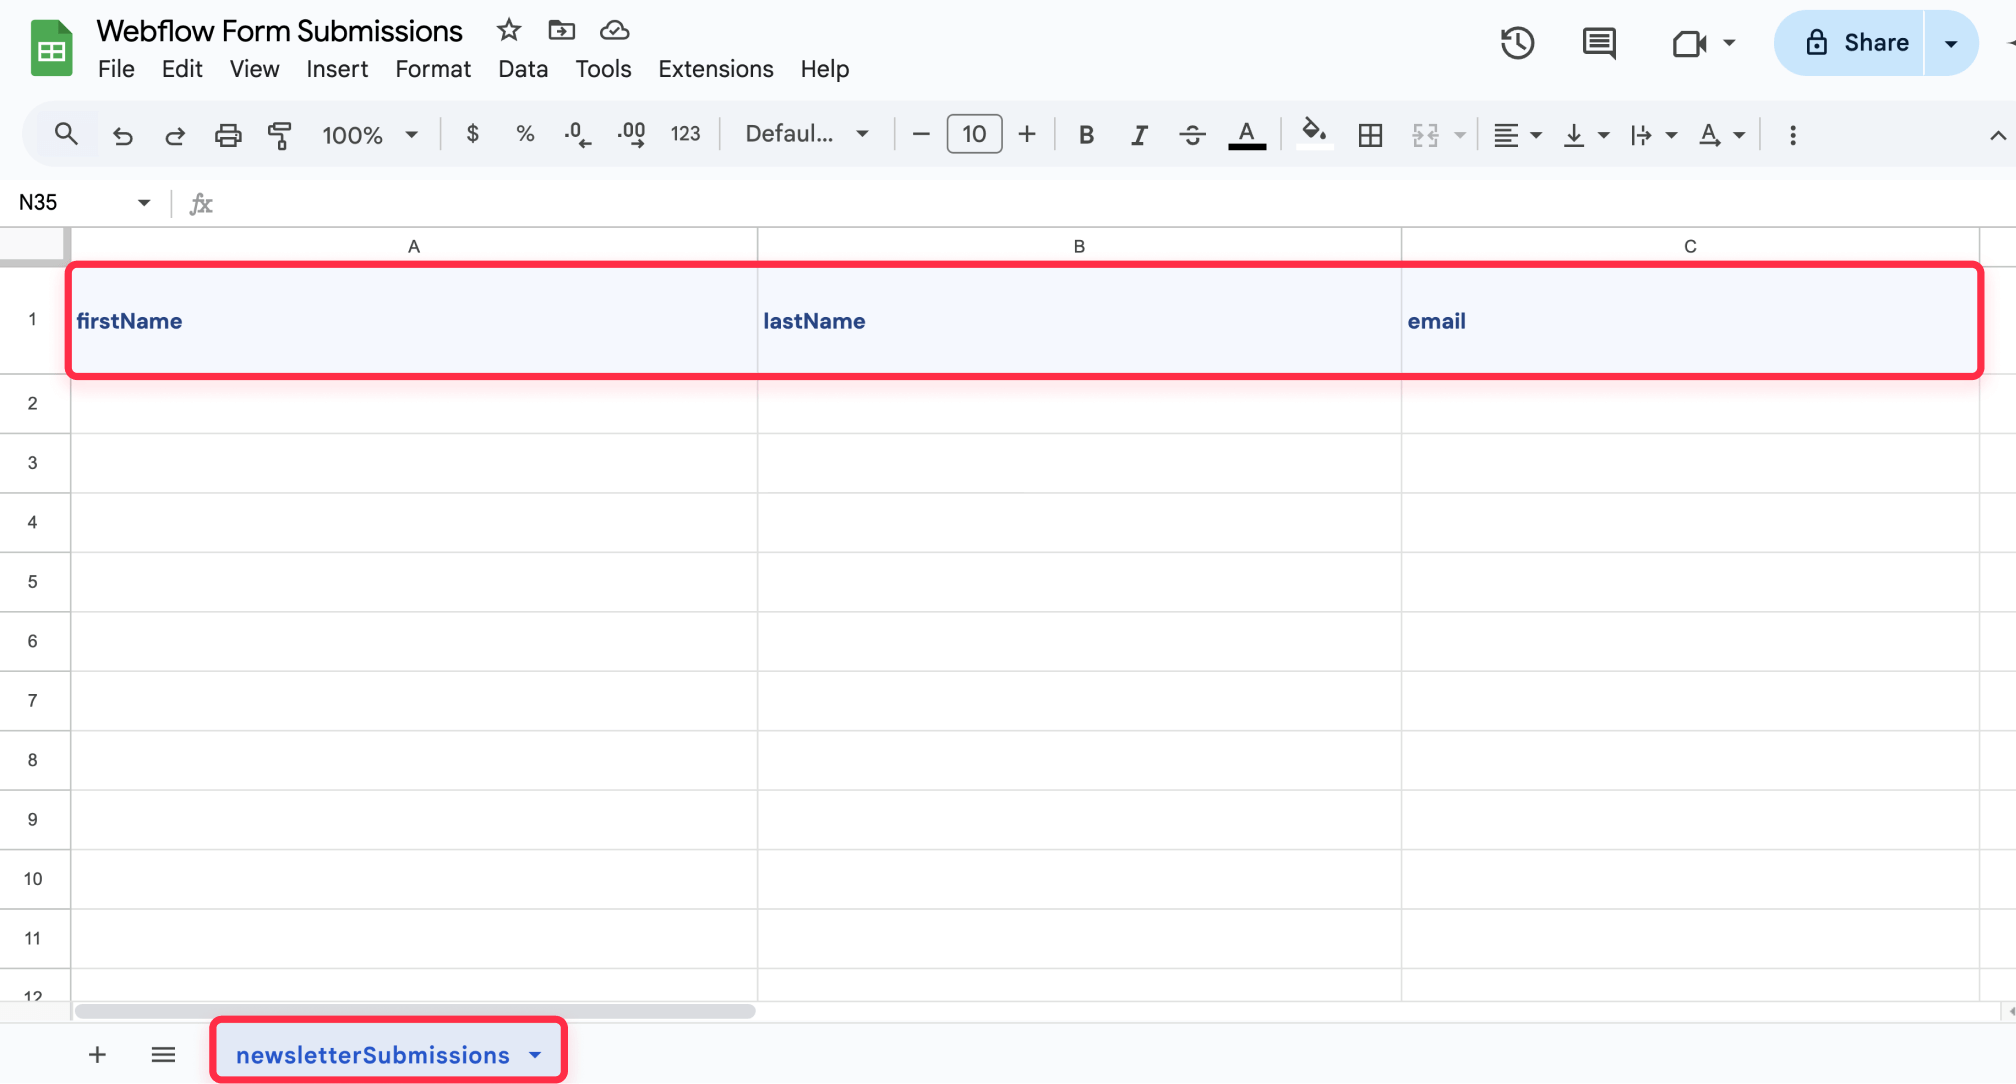Viewport: 2016px width, 1084px height.
Task: Open the Data menu
Action: (x=523, y=69)
